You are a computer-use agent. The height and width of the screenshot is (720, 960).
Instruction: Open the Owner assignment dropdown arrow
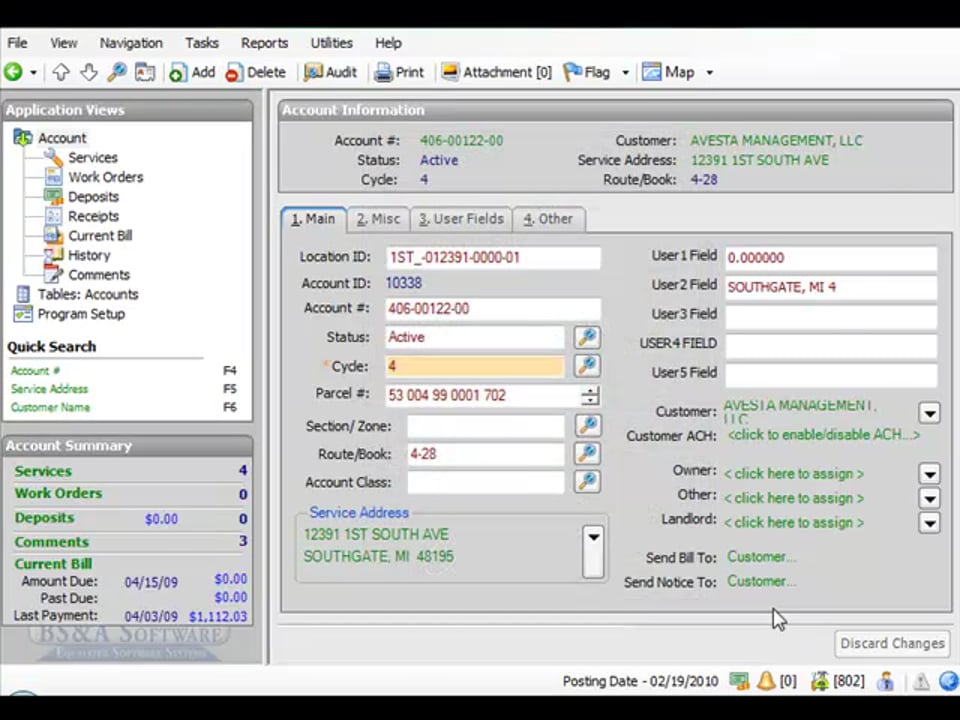929,474
